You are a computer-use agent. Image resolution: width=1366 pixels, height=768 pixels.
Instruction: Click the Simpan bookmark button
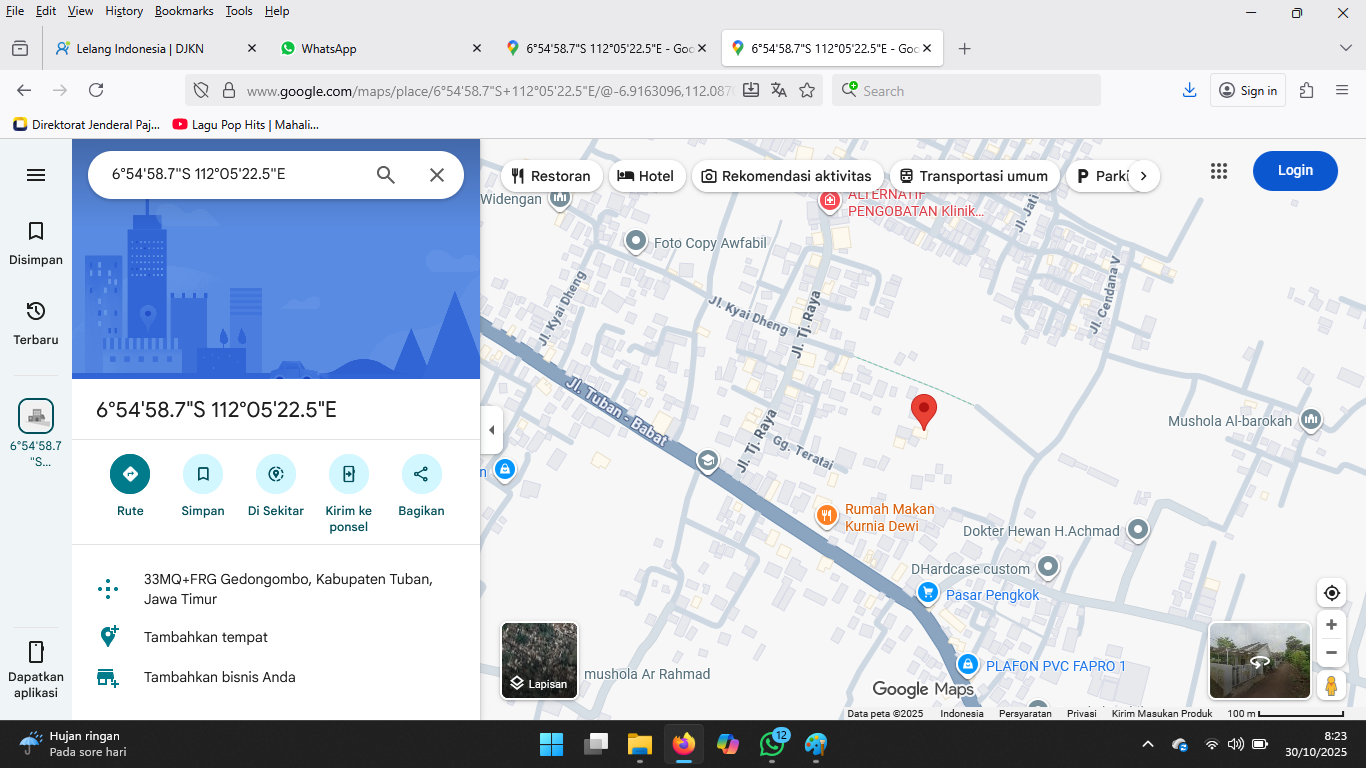click(203, 474)
